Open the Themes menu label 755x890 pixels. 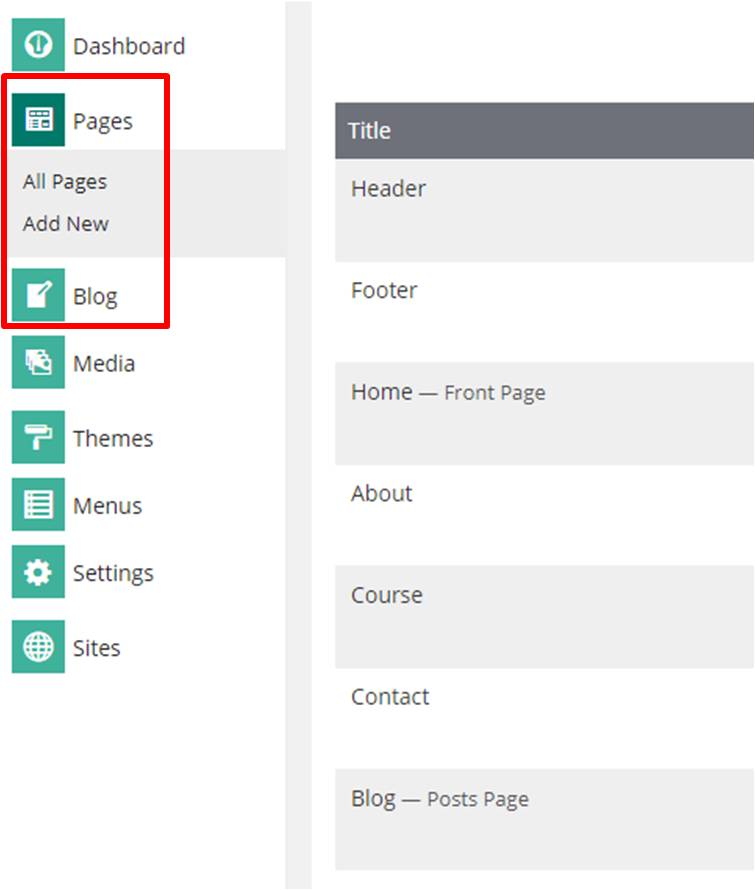pyautogui.click(x=113, y=438)
